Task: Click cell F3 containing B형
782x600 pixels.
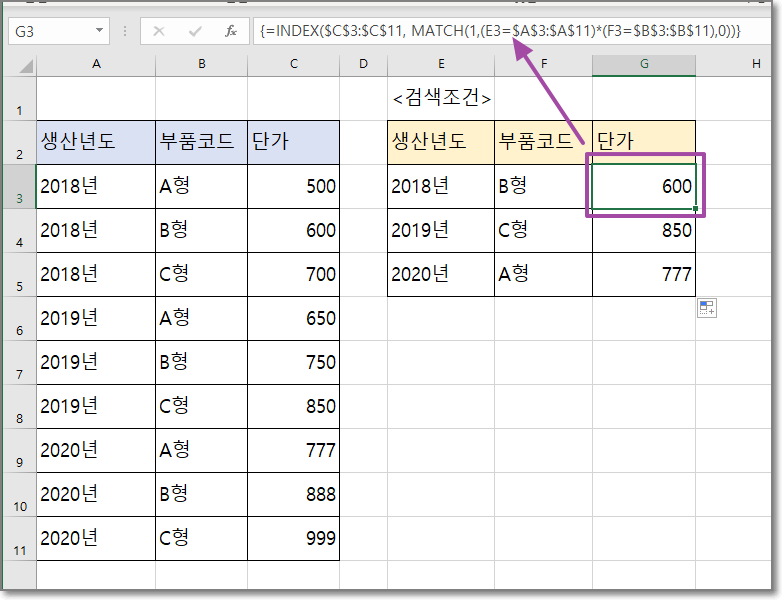Action: coord(544,187)
